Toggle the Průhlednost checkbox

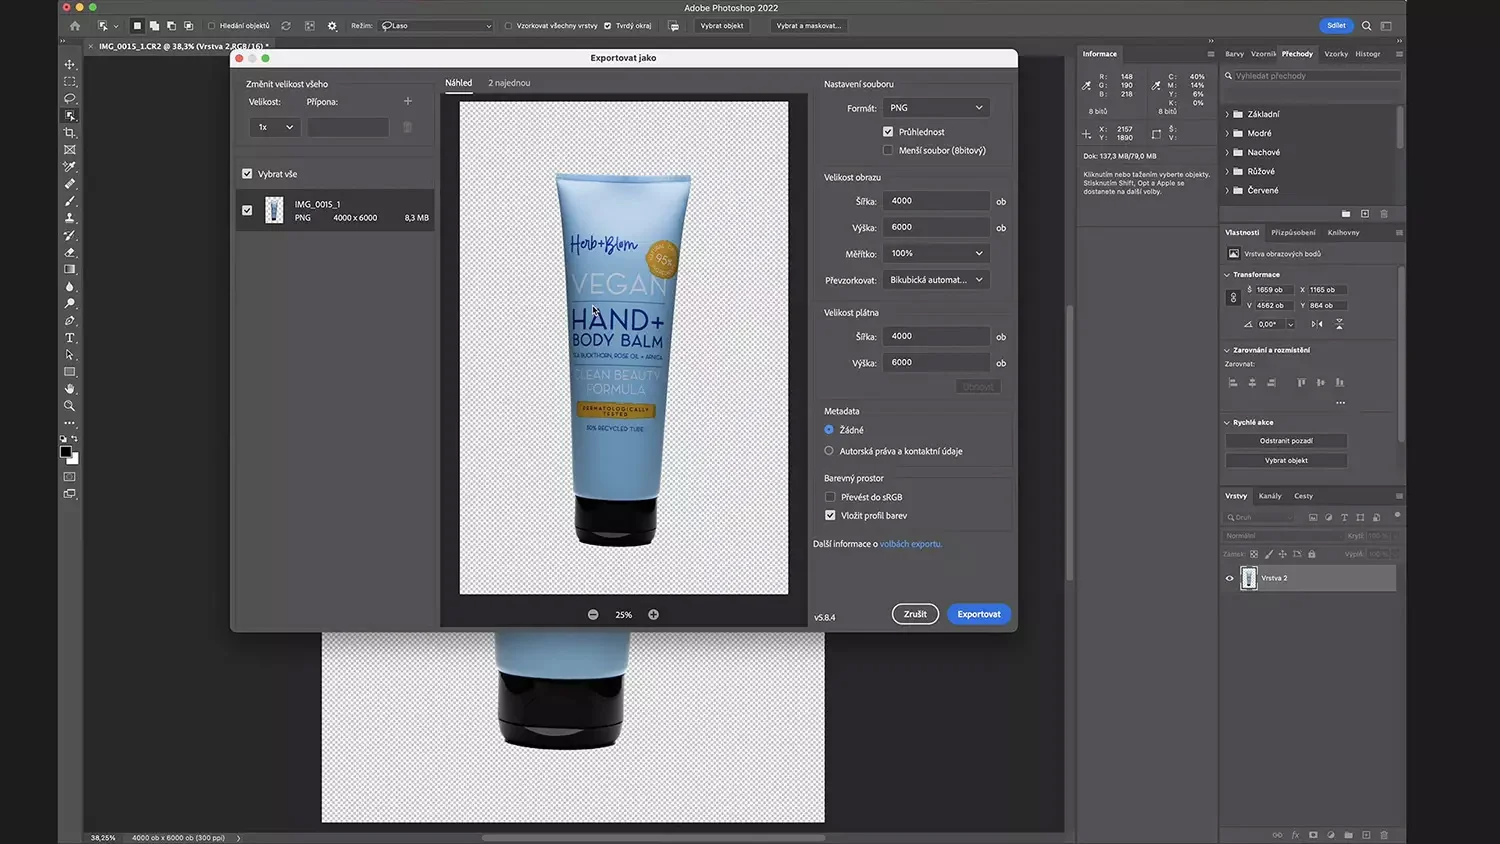pyautogui.click(x=888, y=132)
